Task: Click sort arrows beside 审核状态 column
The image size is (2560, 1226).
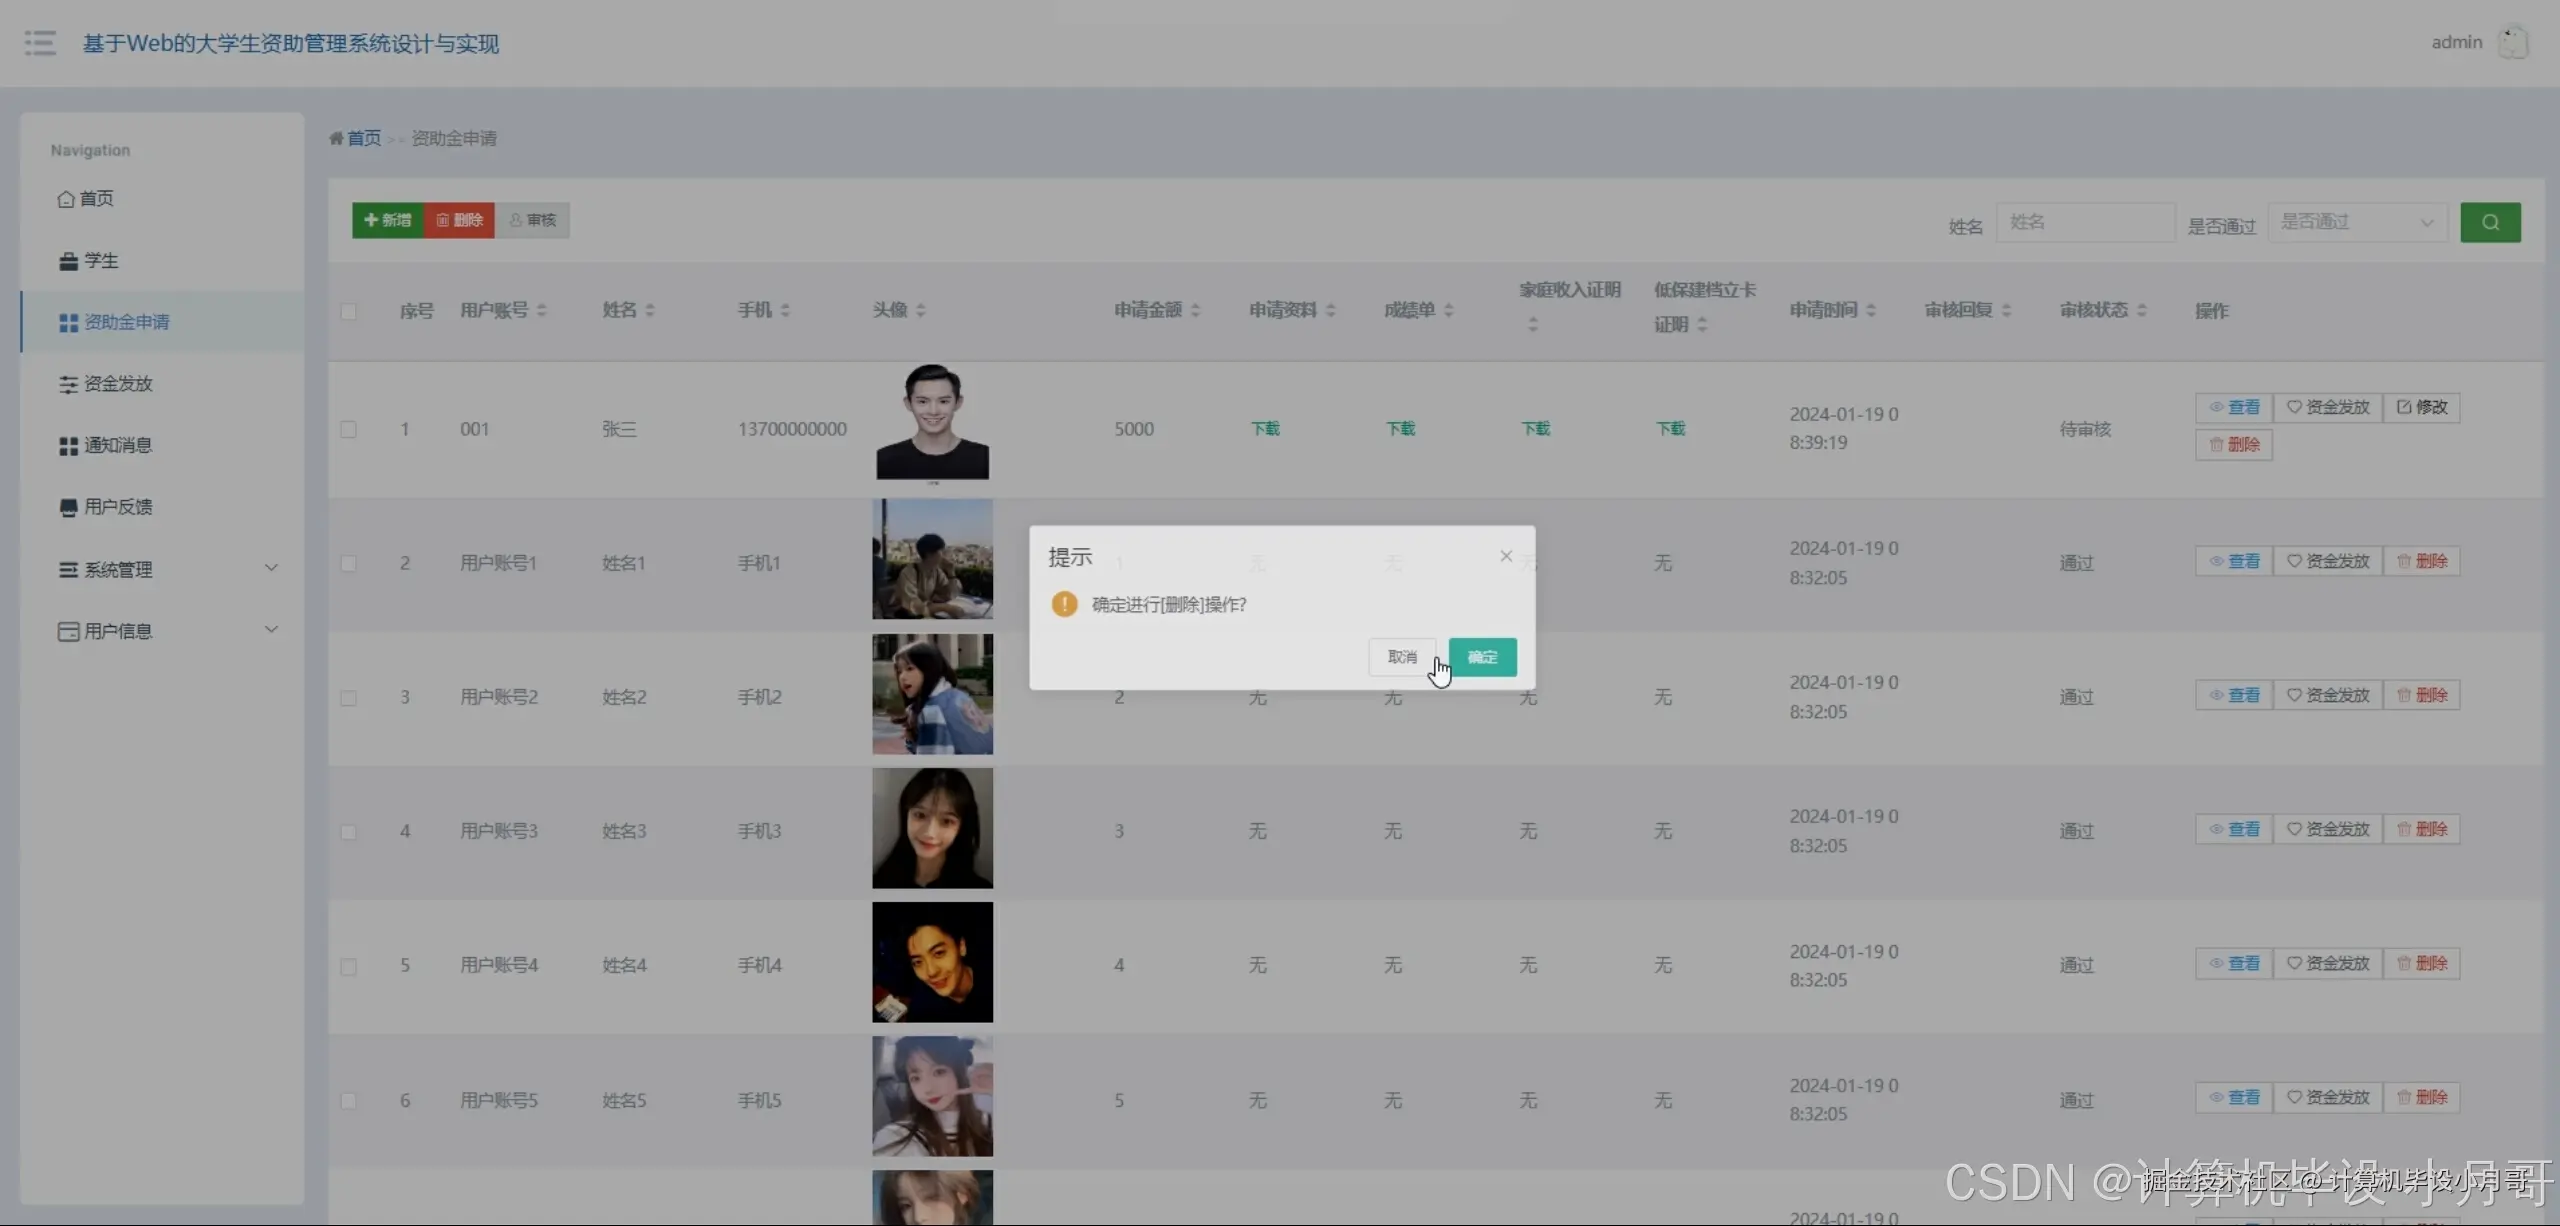Action: pyautogui.click(x=2142, y=310)
